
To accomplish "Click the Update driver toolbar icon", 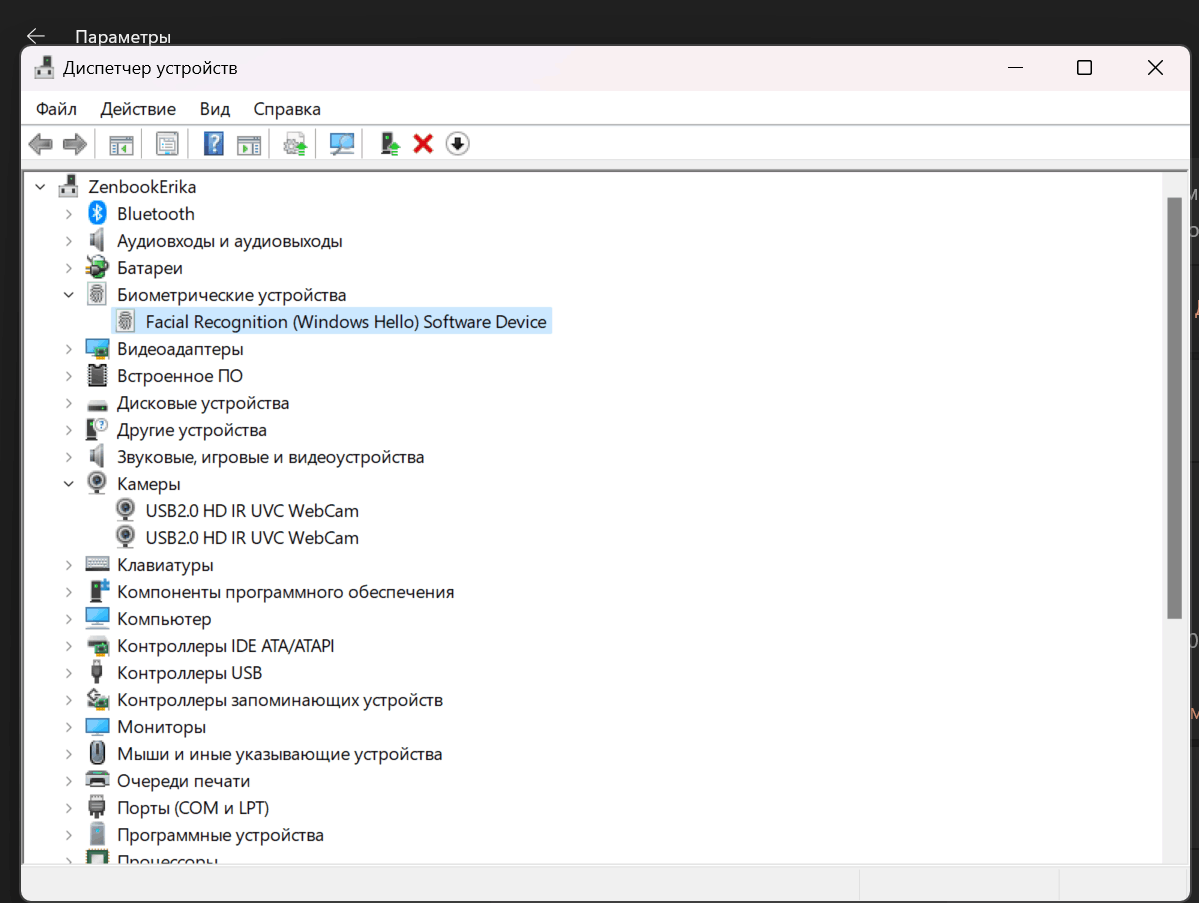I will (x=295, y=144).
